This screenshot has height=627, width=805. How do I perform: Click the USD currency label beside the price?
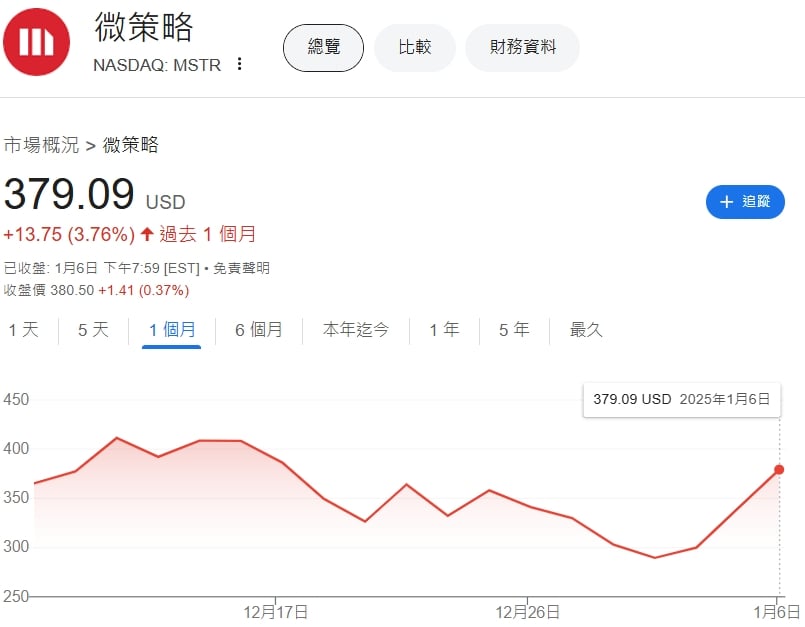click(165, 202)
